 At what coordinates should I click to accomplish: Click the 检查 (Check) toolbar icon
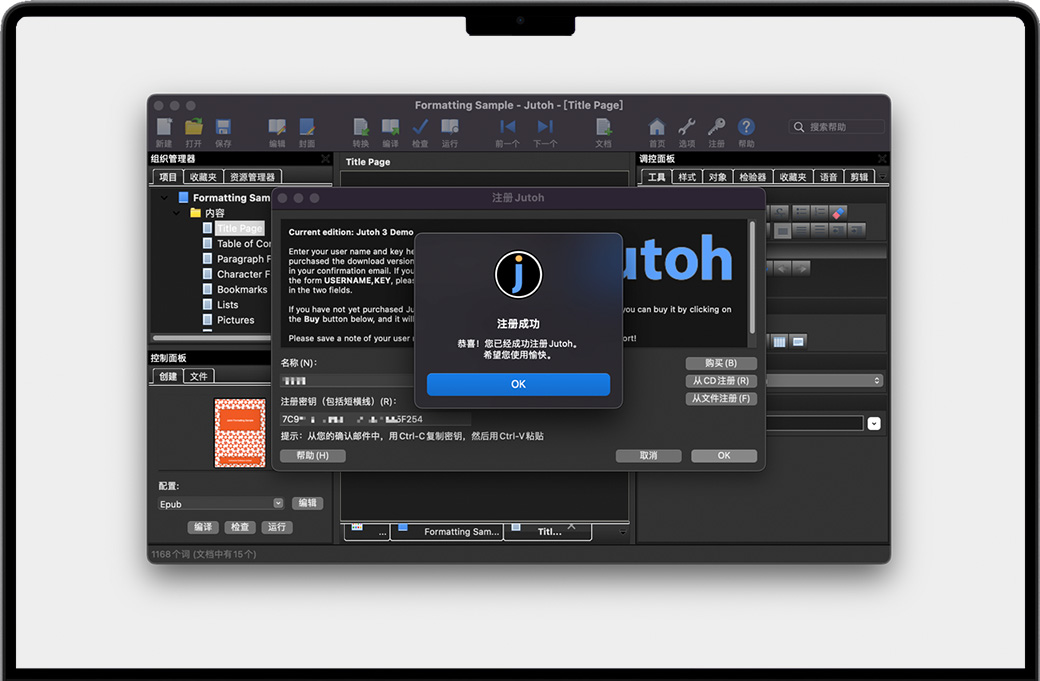[x=420, y=127]
